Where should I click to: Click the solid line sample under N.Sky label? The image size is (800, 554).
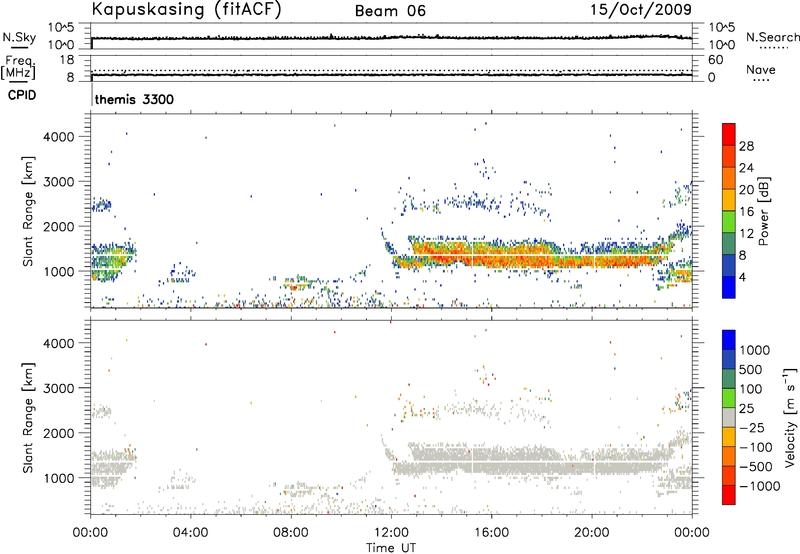[19, 47]
